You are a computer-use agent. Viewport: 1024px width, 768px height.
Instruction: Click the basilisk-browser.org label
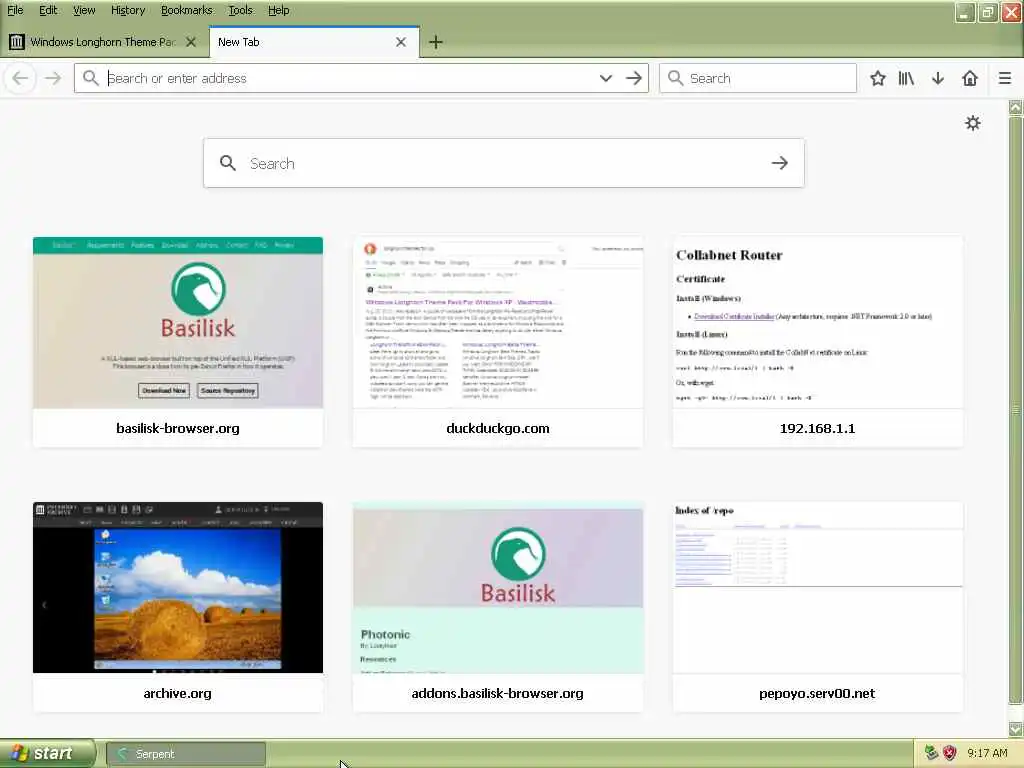(178, 428)
